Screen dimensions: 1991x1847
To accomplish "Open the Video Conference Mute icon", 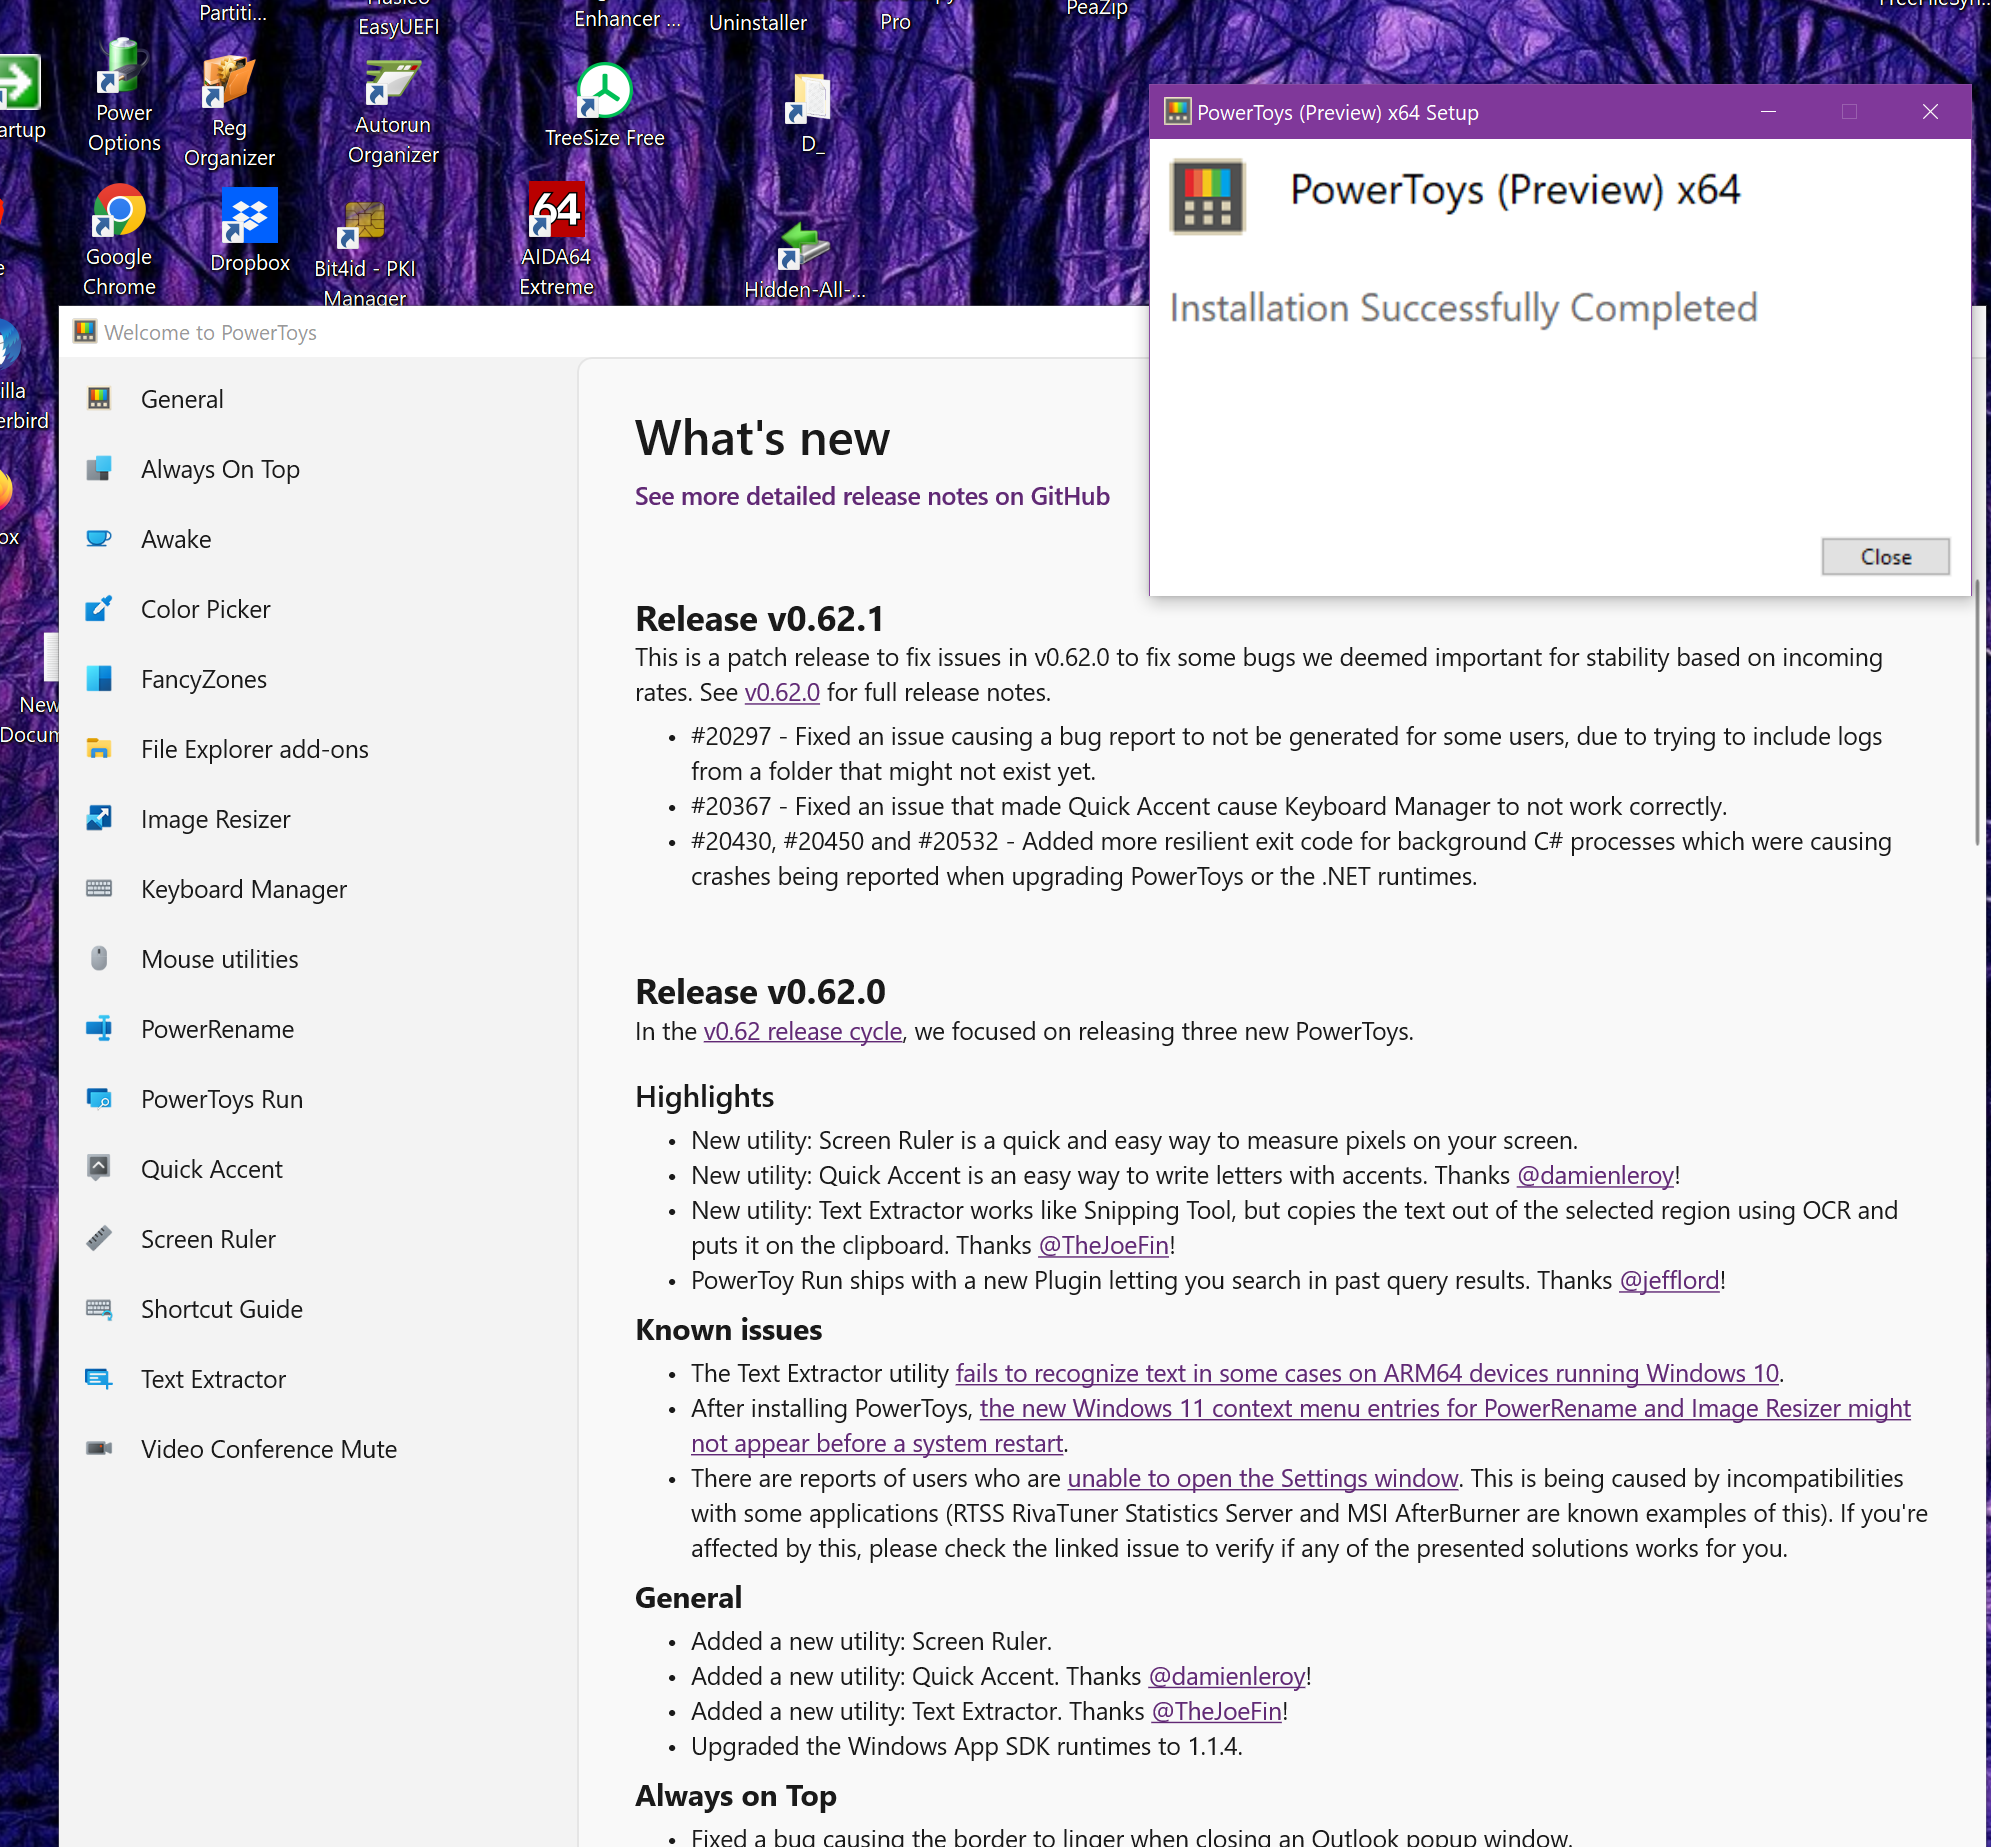I will (98, 1449).
